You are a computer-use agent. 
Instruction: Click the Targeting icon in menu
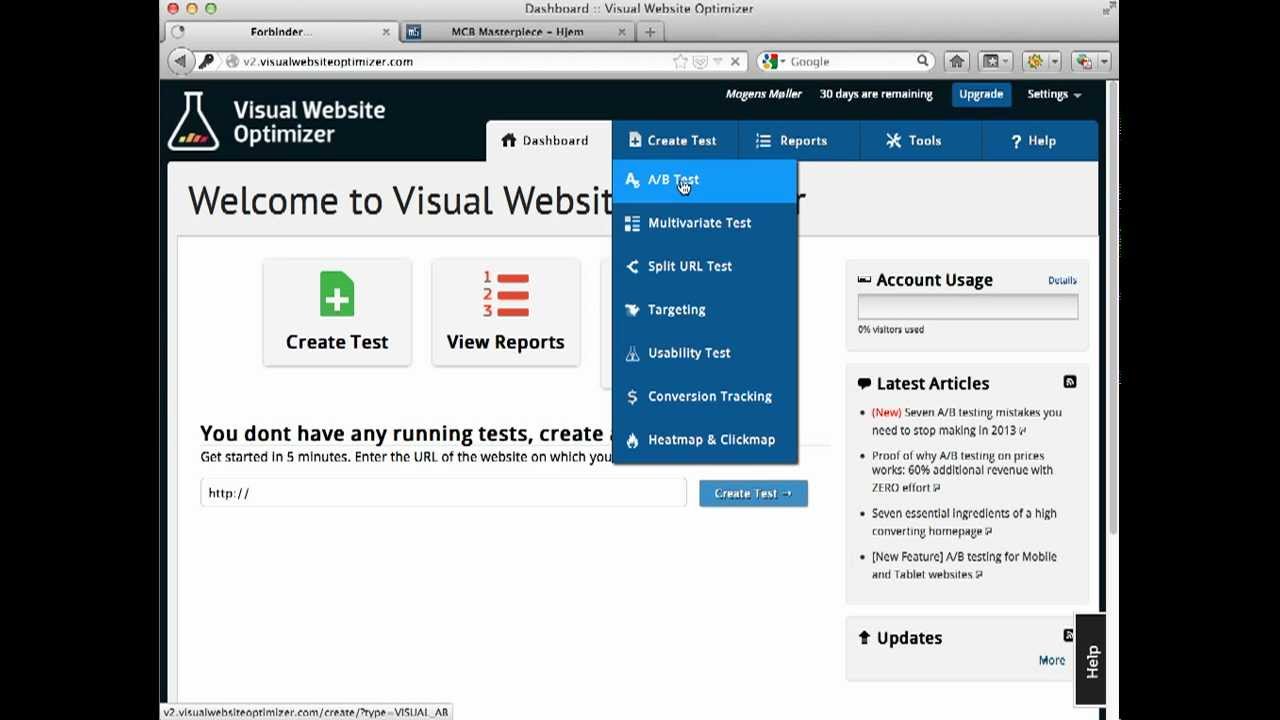[x=632, y=310]
